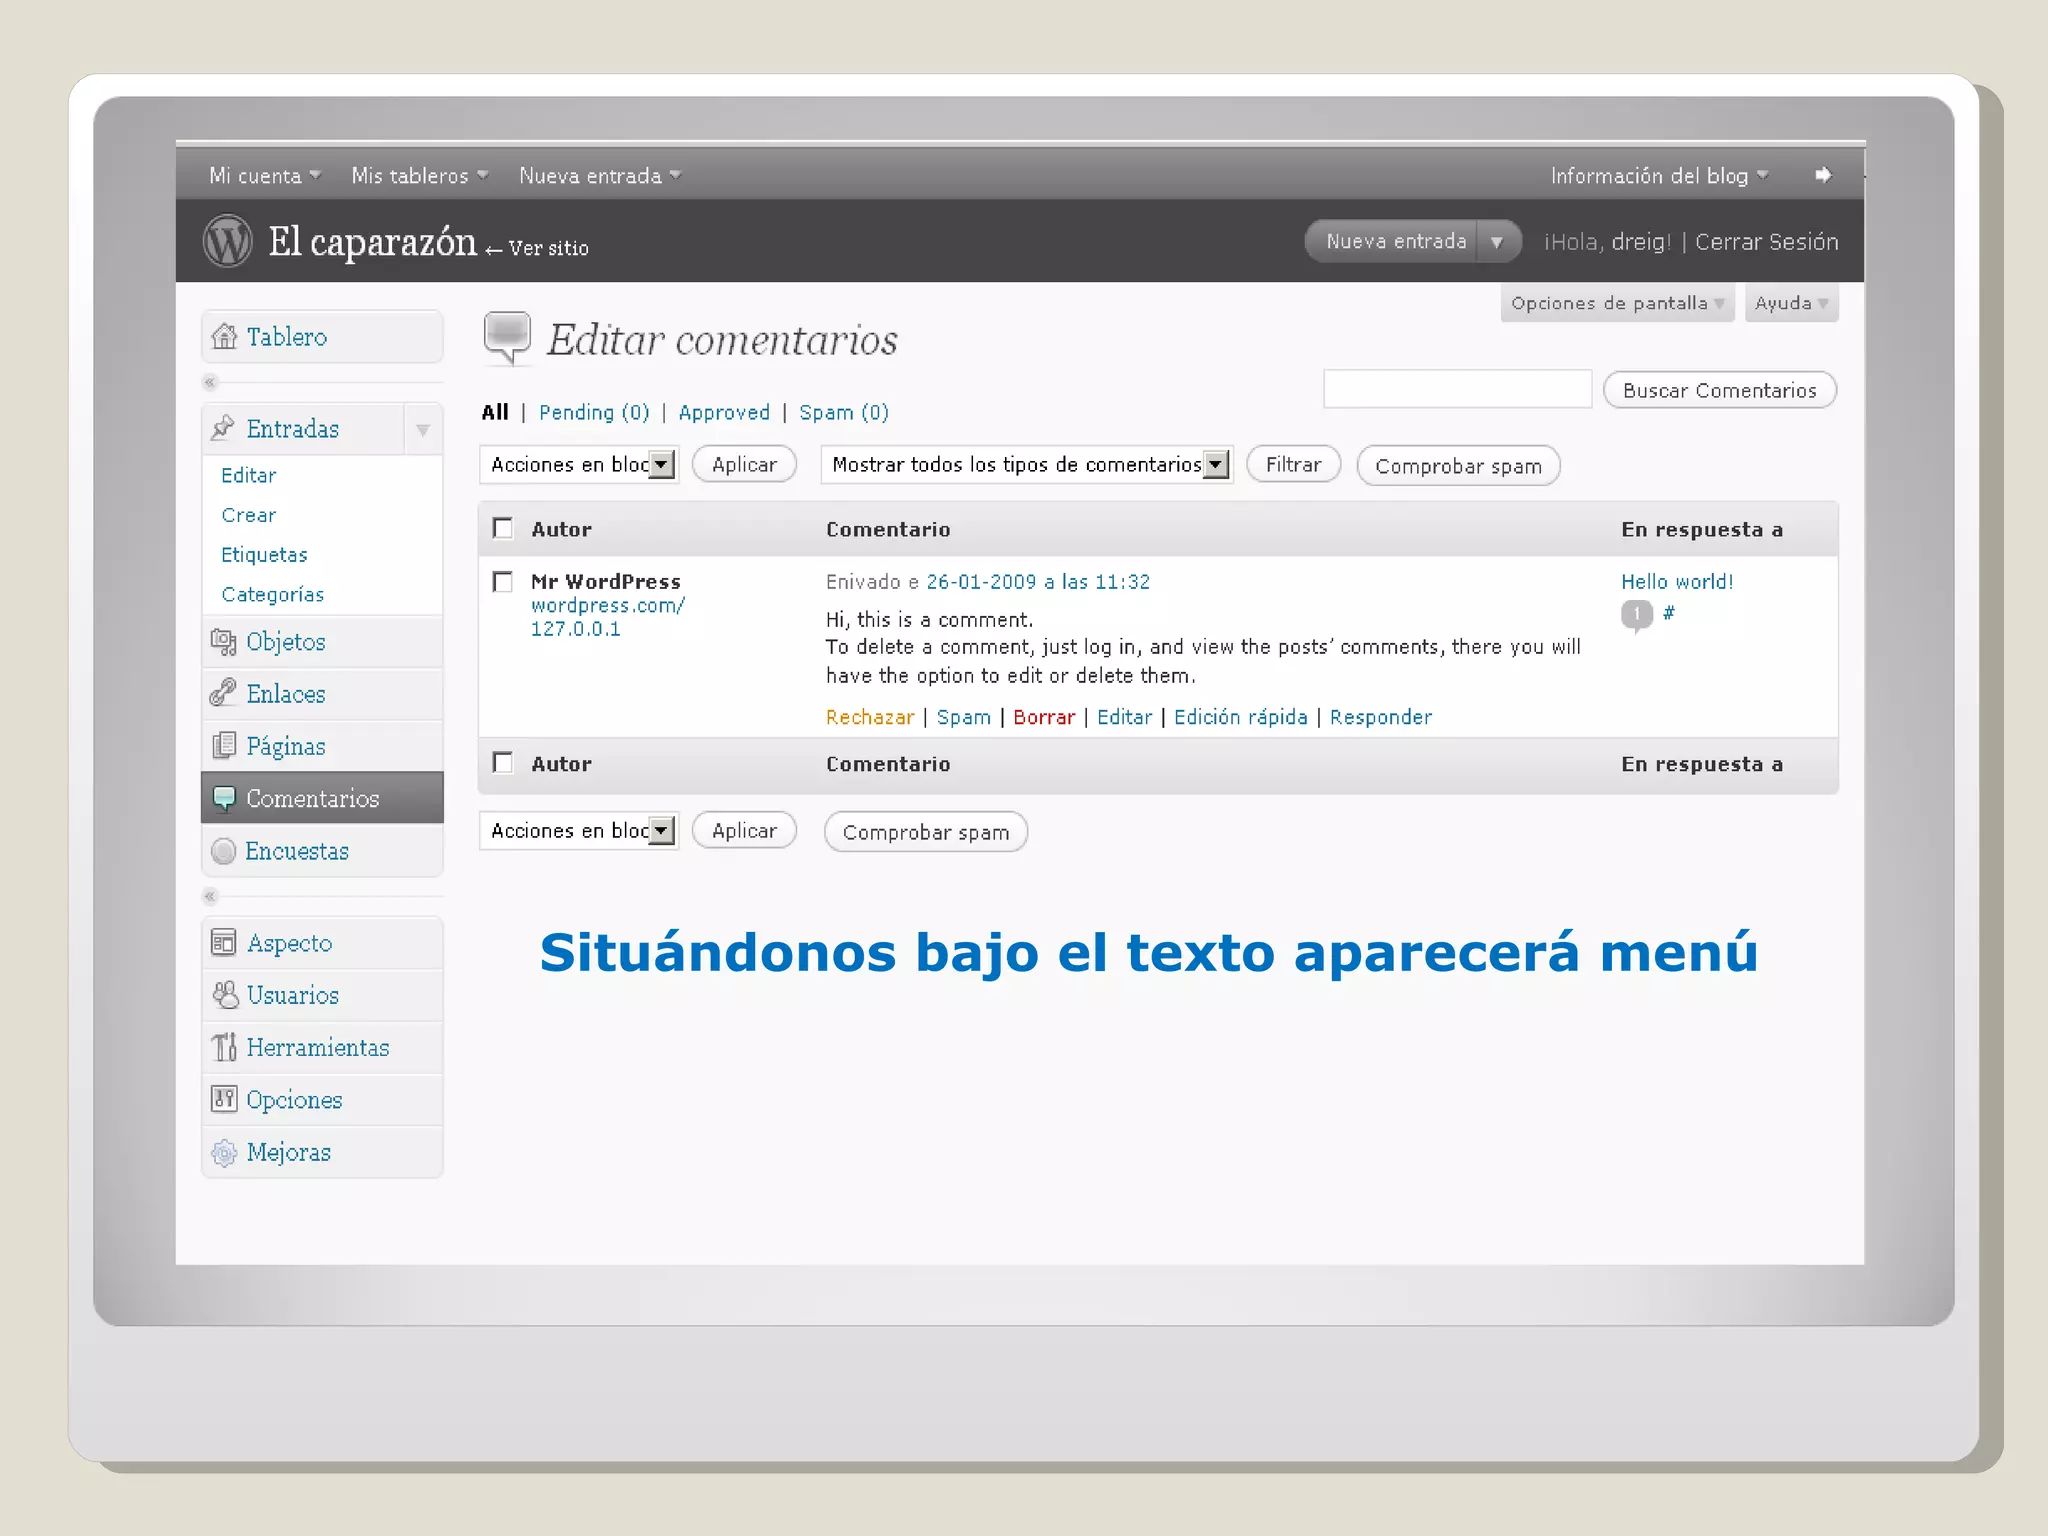Screen dimensions: 2048x1536
Task: Click the large comment bubble icon beside Editar comentarios
Action: [x=508, y=338]
